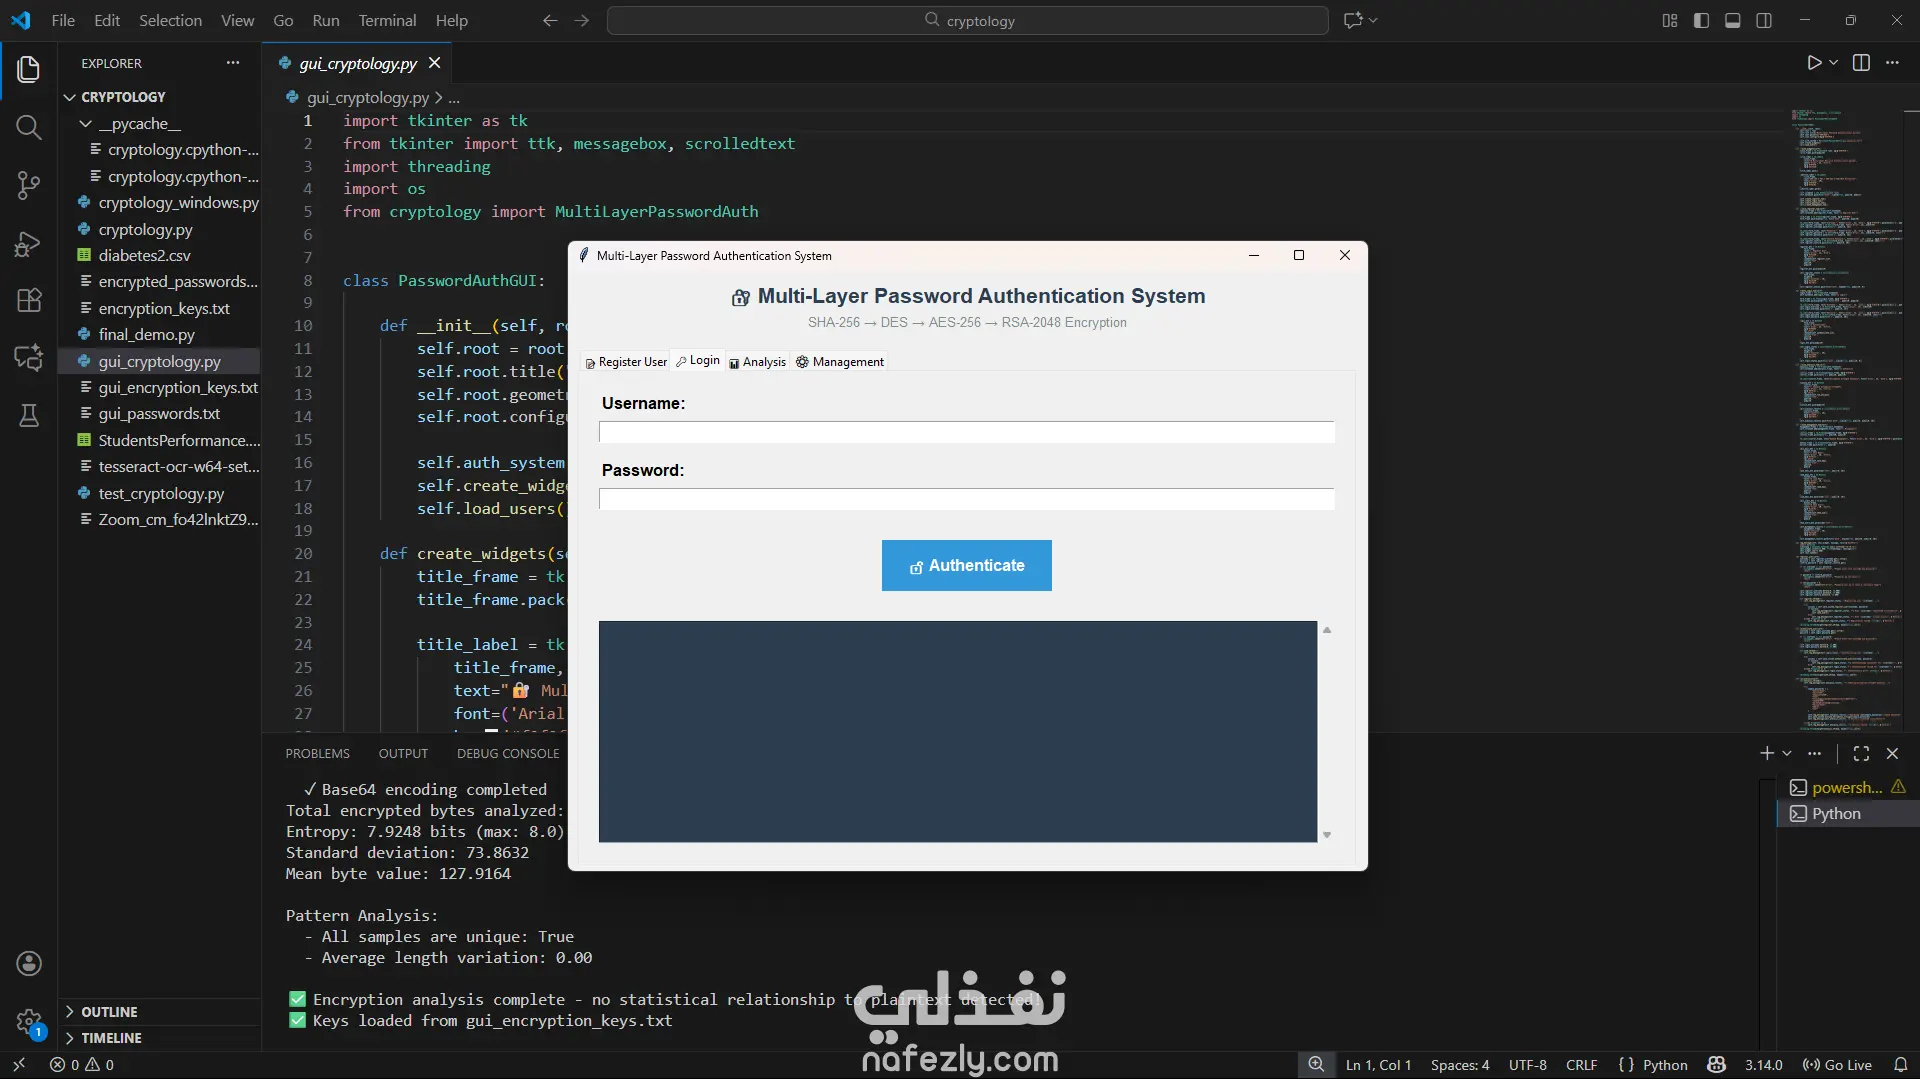Open Explorer Views and More Actions ellipsis
Screen dimensions: 1920x1079
click(233, 62)
